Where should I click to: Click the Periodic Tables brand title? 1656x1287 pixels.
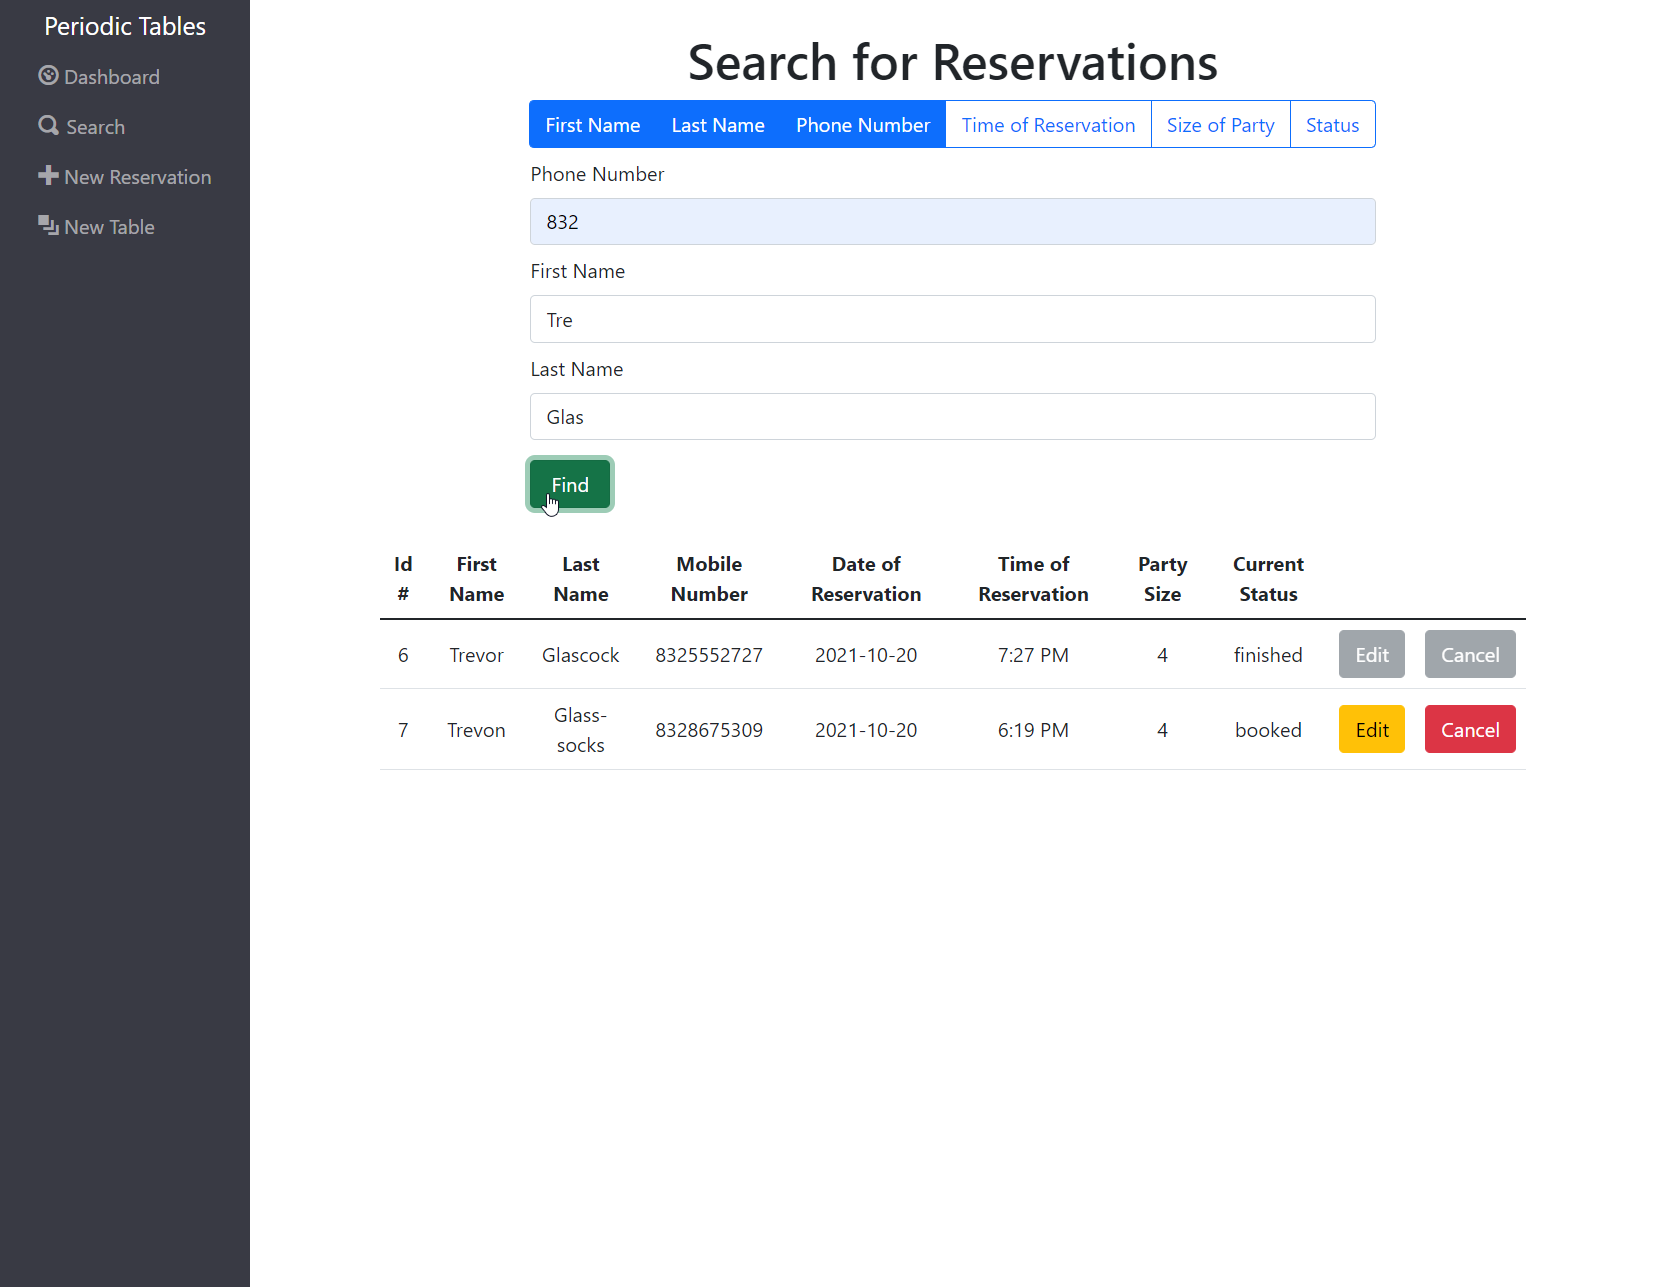125,26
